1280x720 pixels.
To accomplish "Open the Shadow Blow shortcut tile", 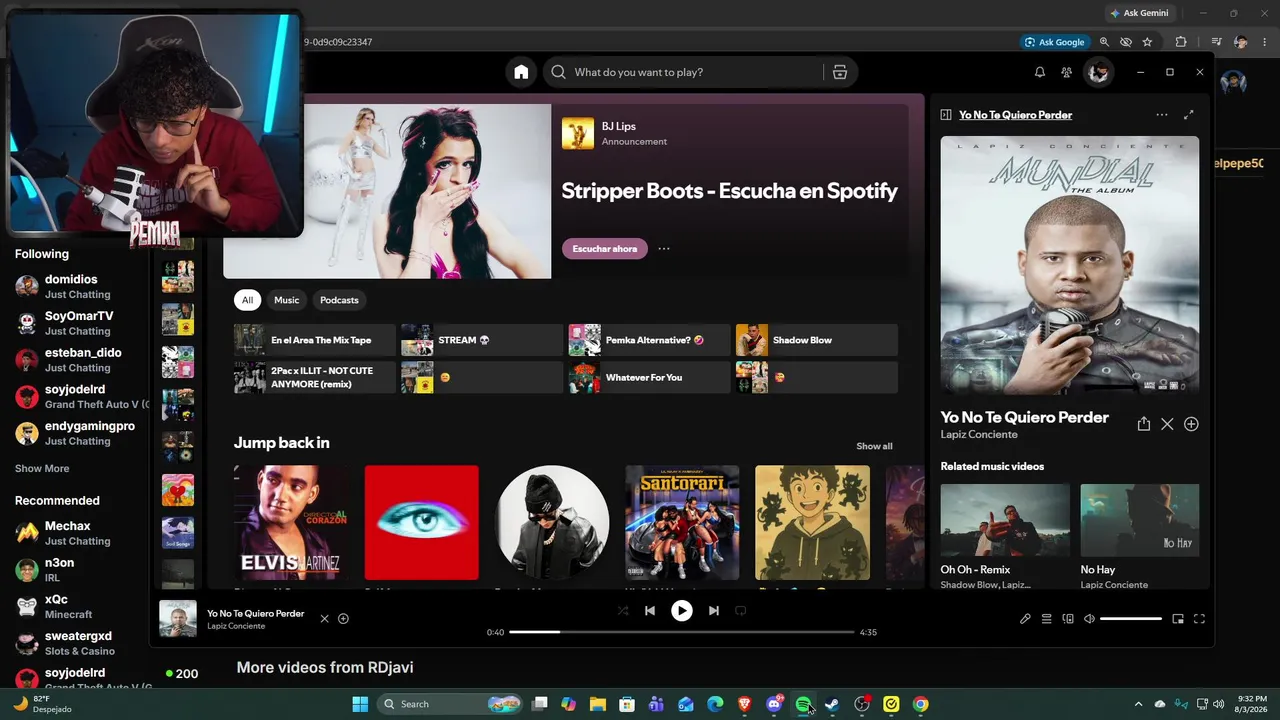I will point(817,340).
